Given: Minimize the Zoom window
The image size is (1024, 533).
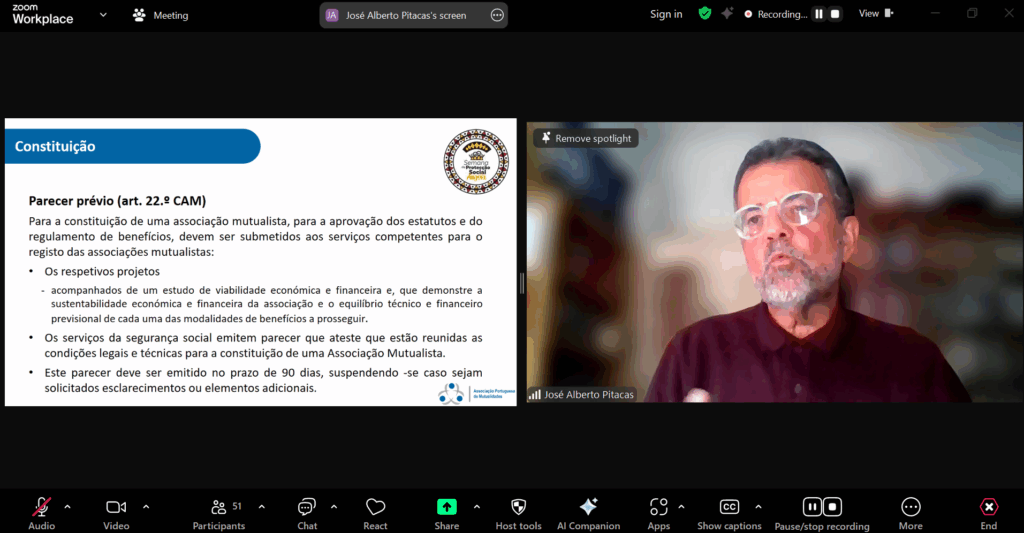Looking at the screenshot, I should pos(935,13).
